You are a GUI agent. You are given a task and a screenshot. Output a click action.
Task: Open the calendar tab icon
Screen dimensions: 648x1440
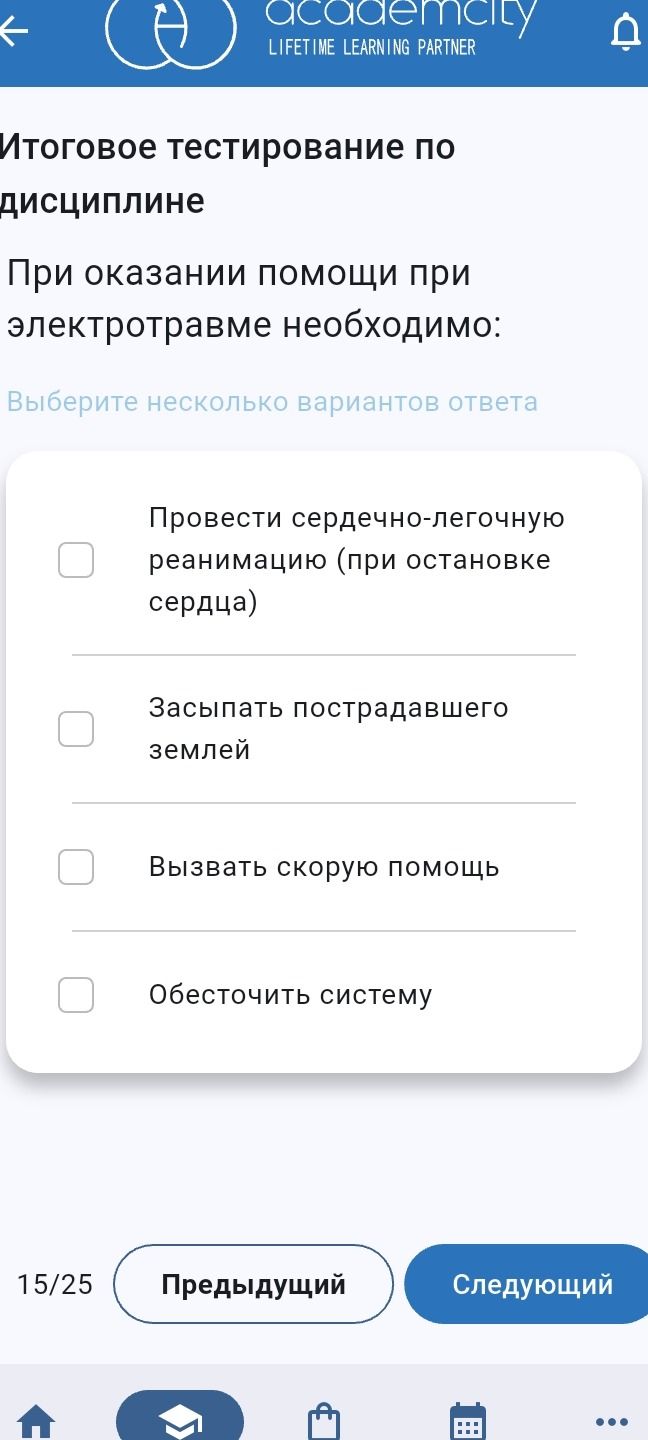tap(468, 1421)
